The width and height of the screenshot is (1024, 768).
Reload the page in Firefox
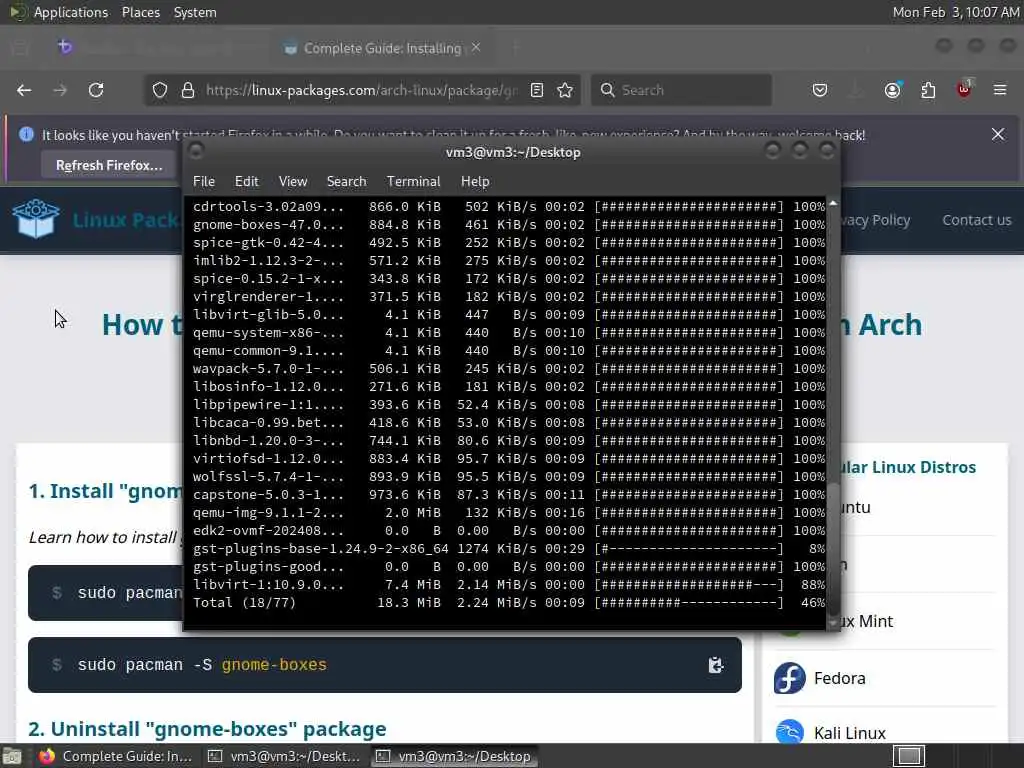(96, 90)
